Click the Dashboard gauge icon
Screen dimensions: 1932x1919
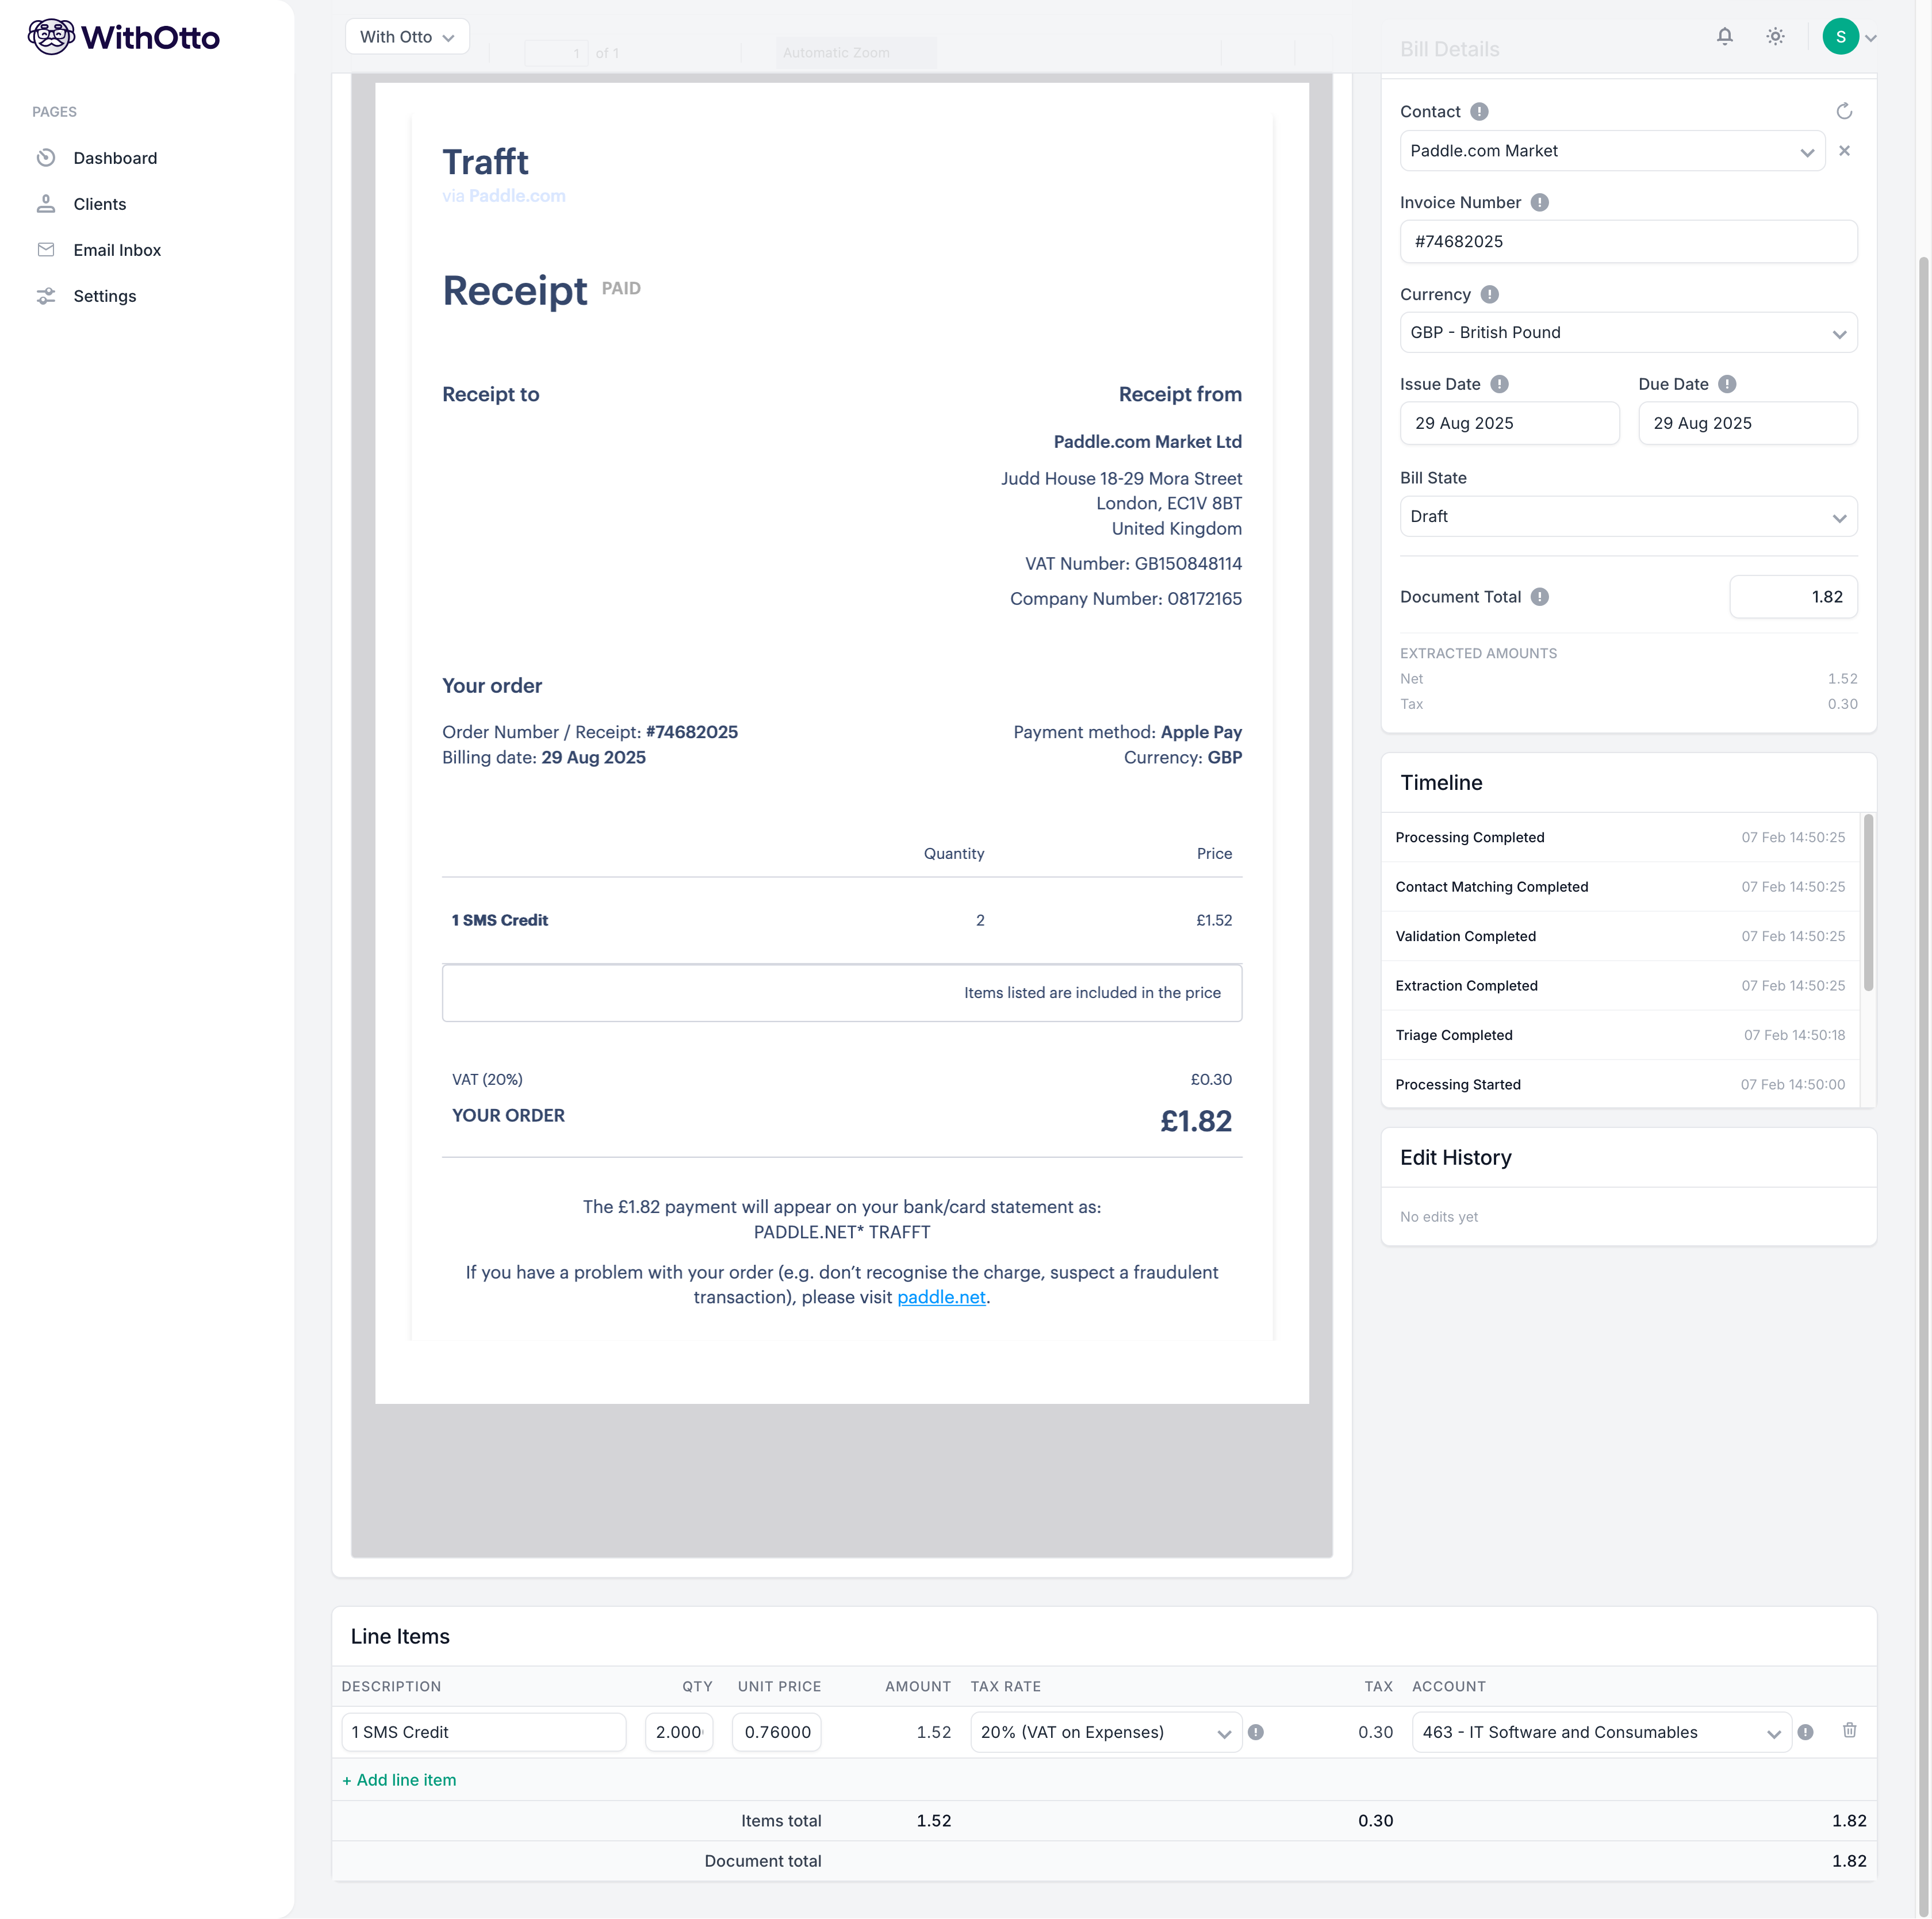click(46, 158)
